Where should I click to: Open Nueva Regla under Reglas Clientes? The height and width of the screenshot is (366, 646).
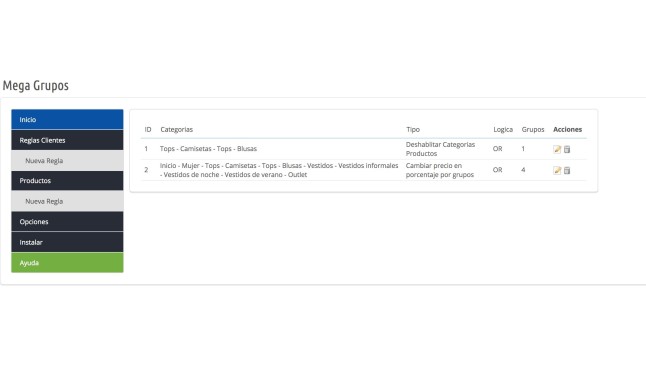coord(67,161)
